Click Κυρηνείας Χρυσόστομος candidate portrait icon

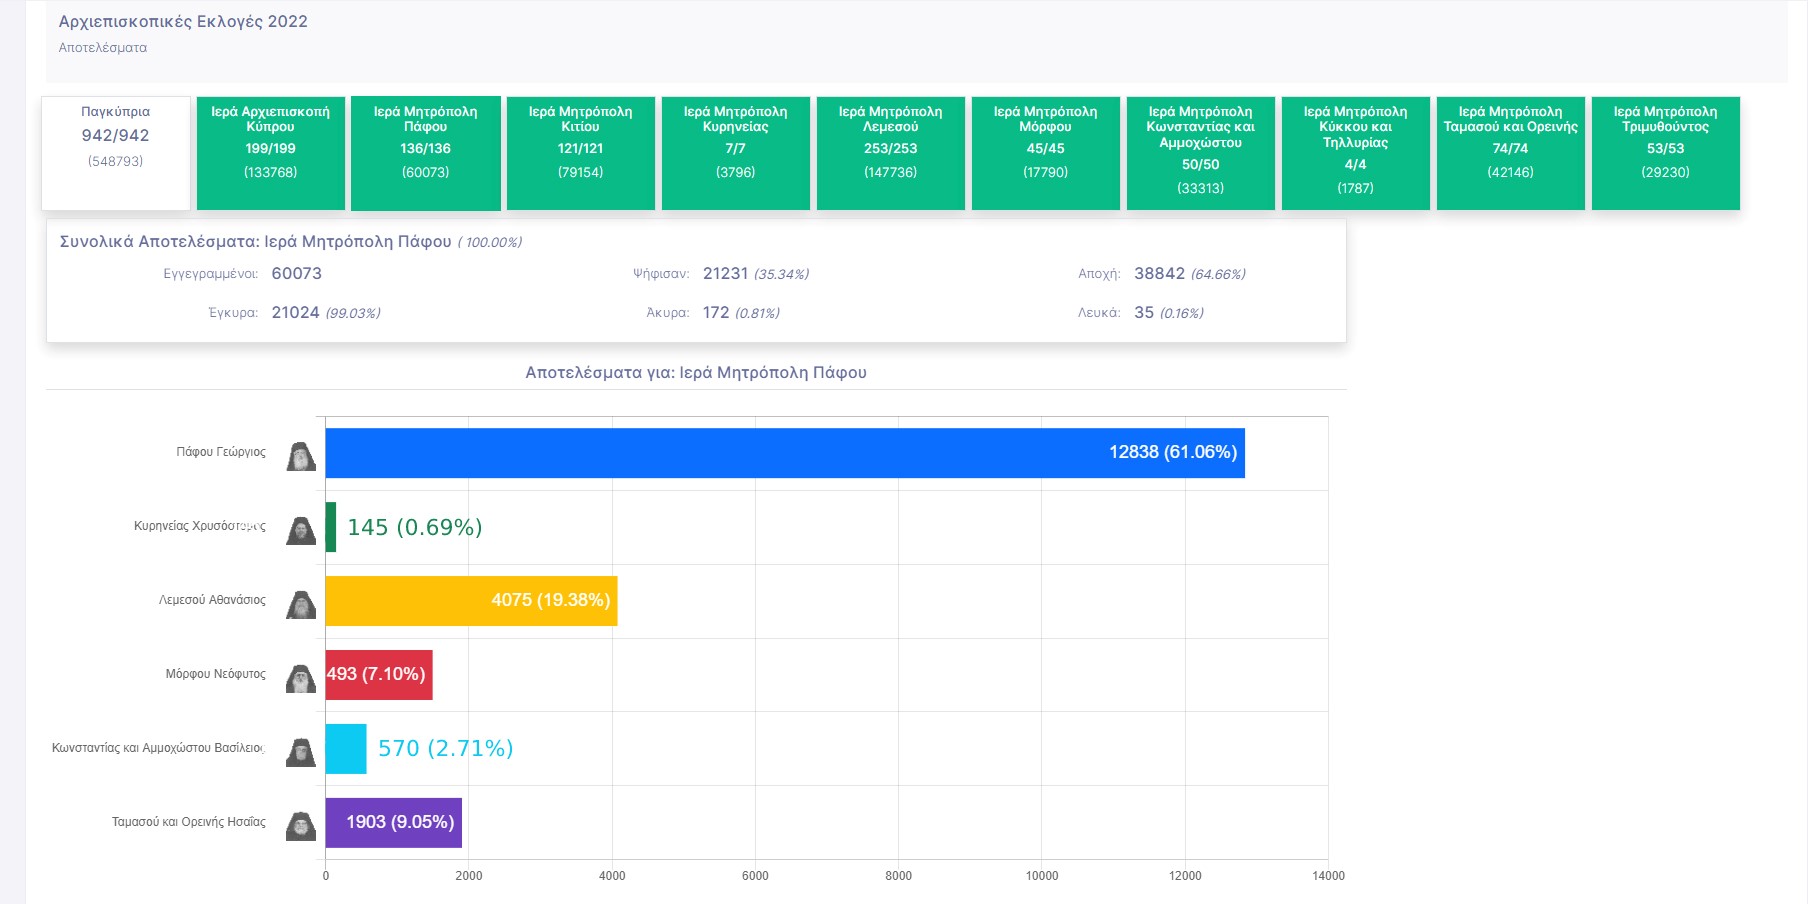click(x=301, y=530)
